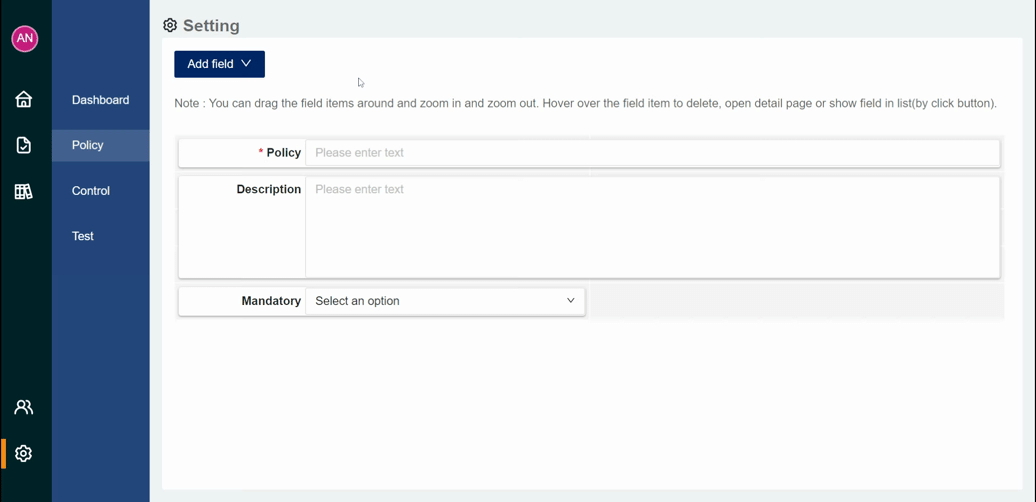Click the Policy field label

point(283,153)
